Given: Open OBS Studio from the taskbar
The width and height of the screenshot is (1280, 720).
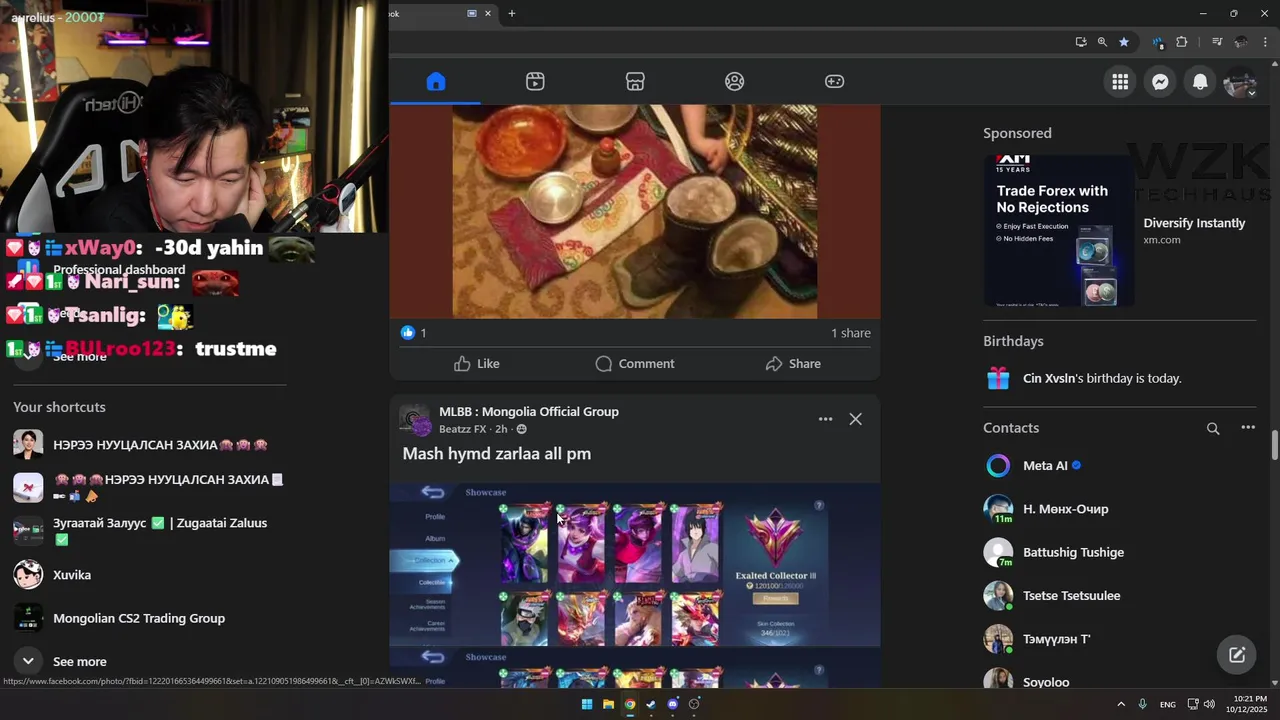Looking at the screenshot, I should [x=694, y=704].
